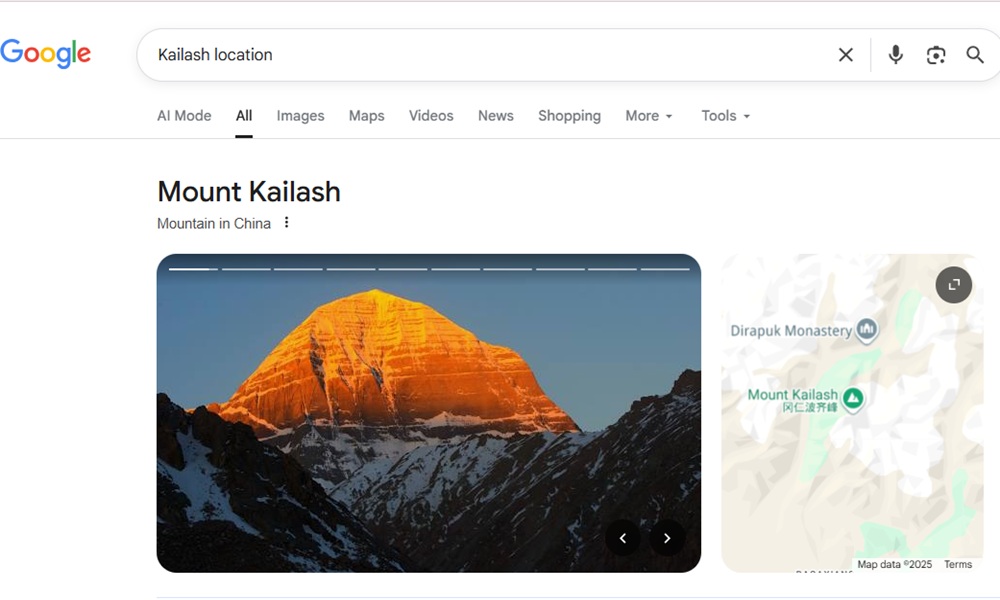Click the Dirapuk Monastery map pin
Screen dimensions: 1000x600
867,330
